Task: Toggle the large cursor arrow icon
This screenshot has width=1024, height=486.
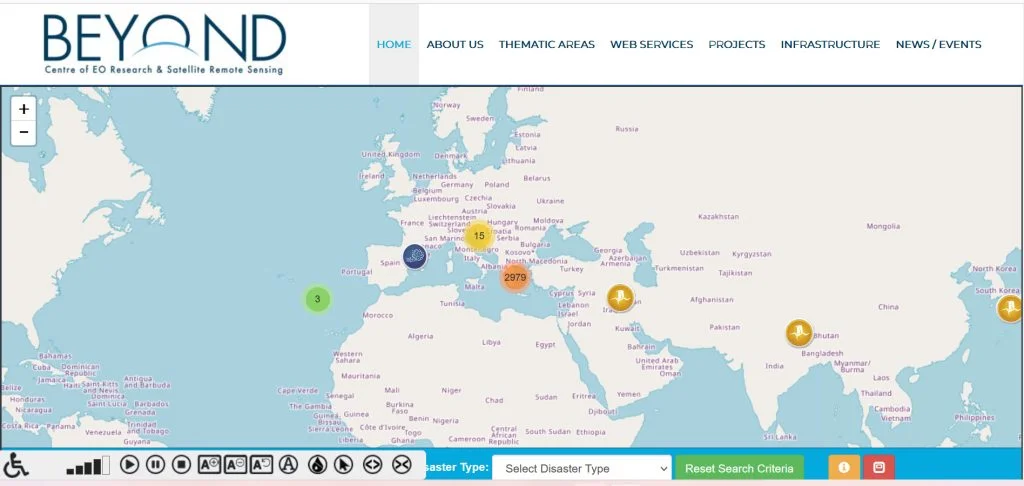Action: 344,464
